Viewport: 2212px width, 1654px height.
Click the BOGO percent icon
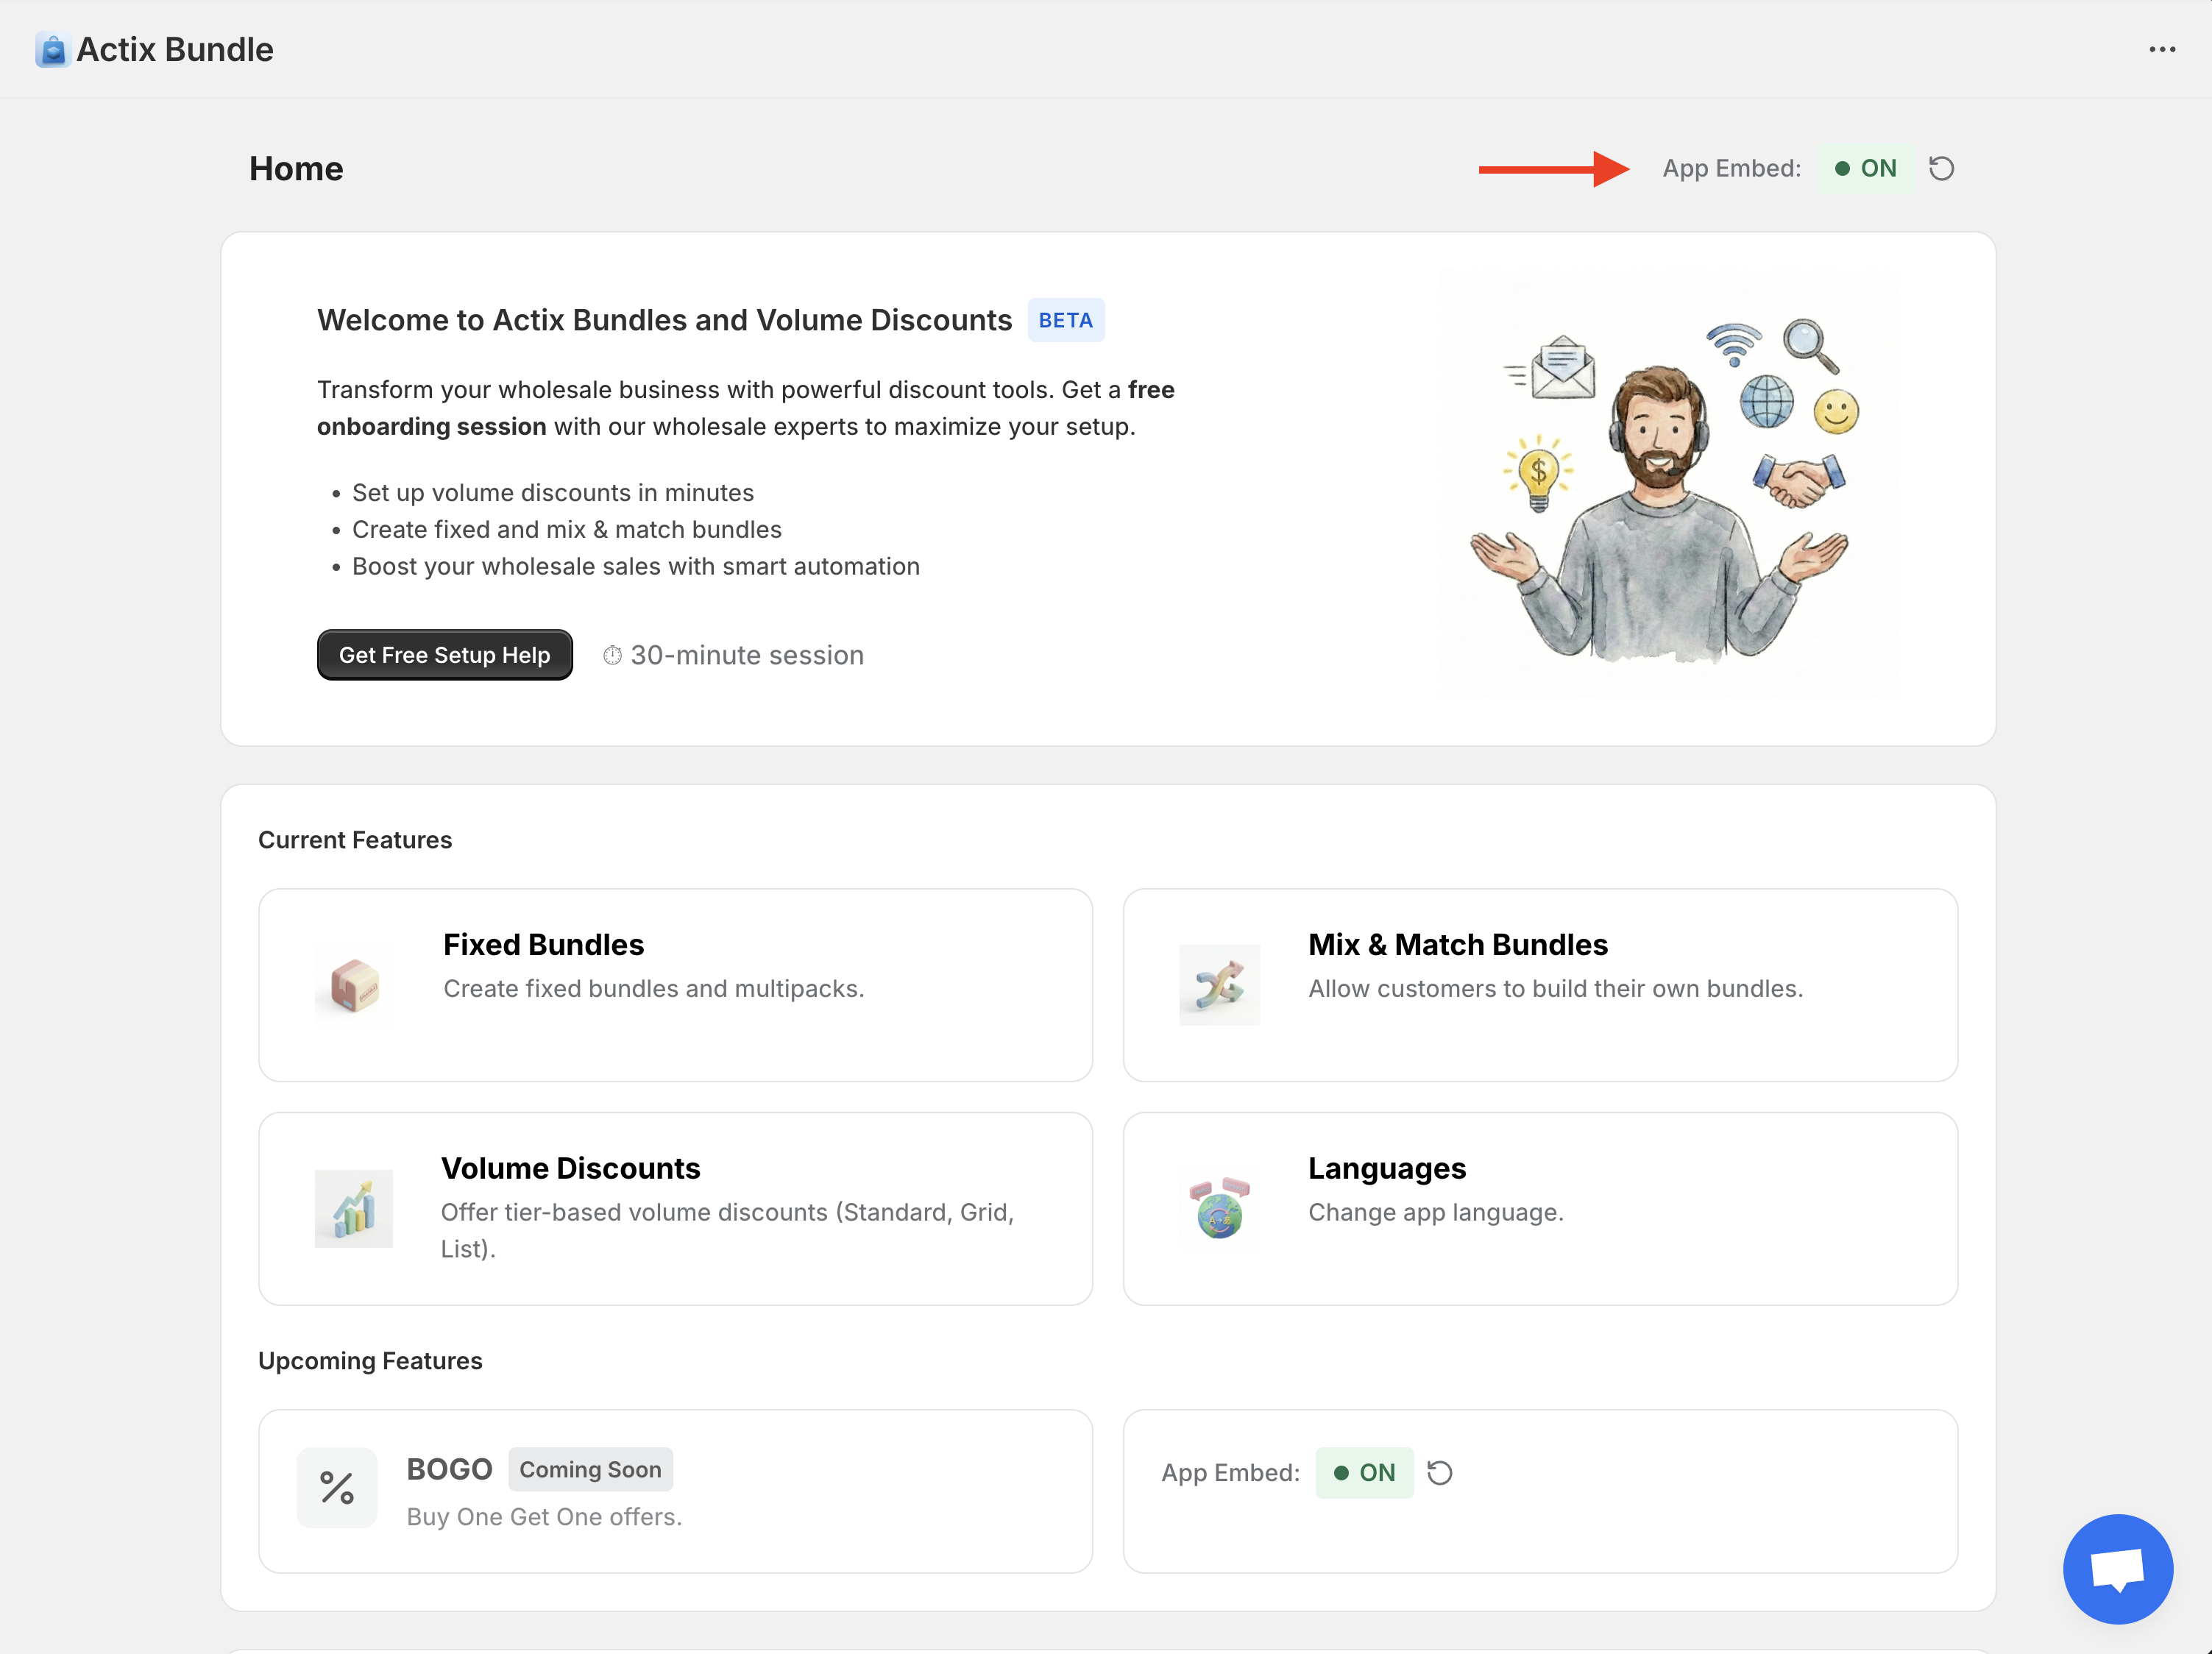[x=336, y=1488]
